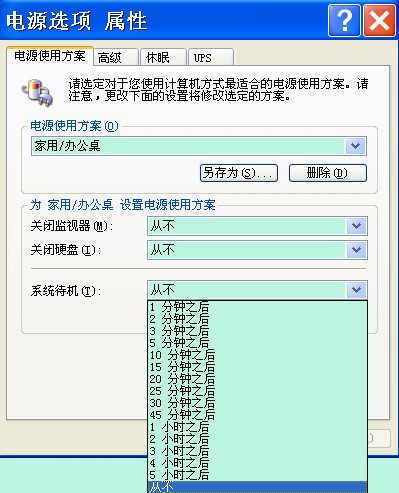The image size is (399, 493).
Task: Select 45 分钟之后 in standby list
Action: pyautogui.click(x=257, y=415)
